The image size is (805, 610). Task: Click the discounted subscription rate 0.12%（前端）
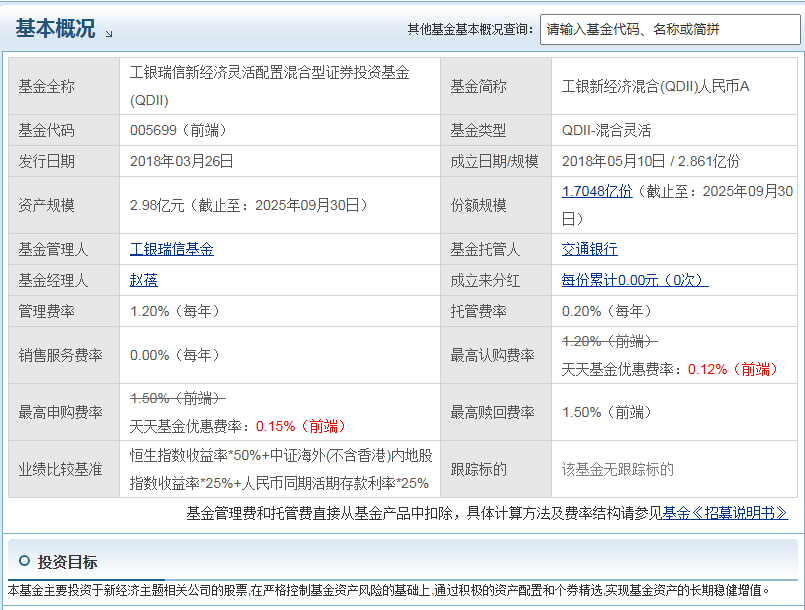pos(734,369)
